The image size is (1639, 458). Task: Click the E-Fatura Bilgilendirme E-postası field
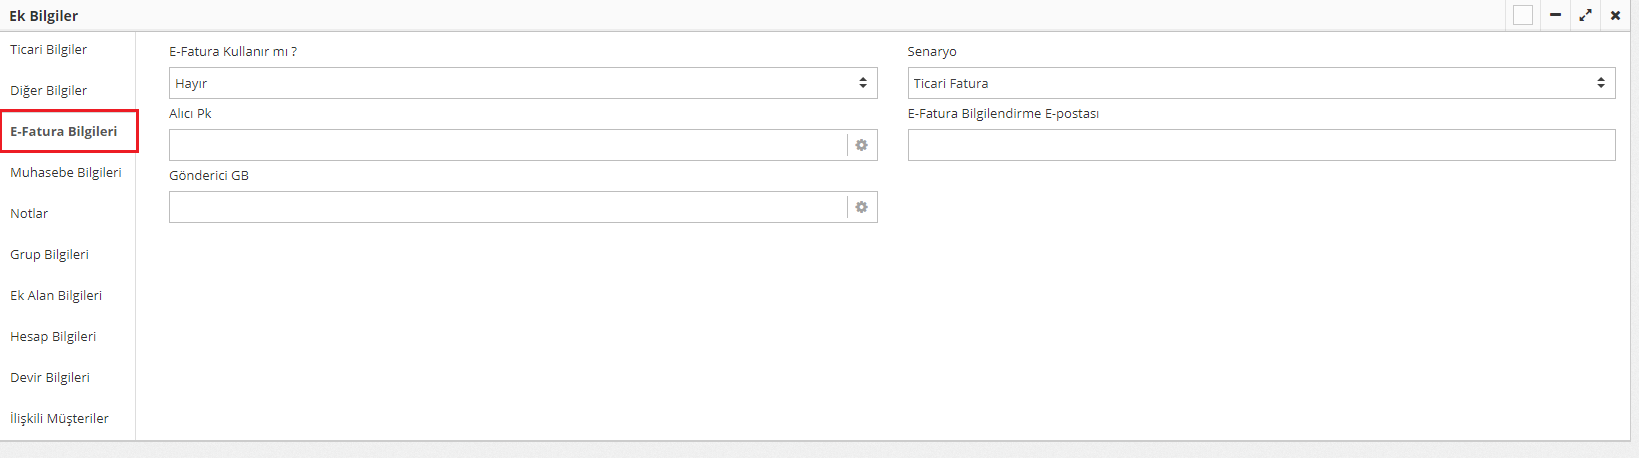[x=1260, y=145]
